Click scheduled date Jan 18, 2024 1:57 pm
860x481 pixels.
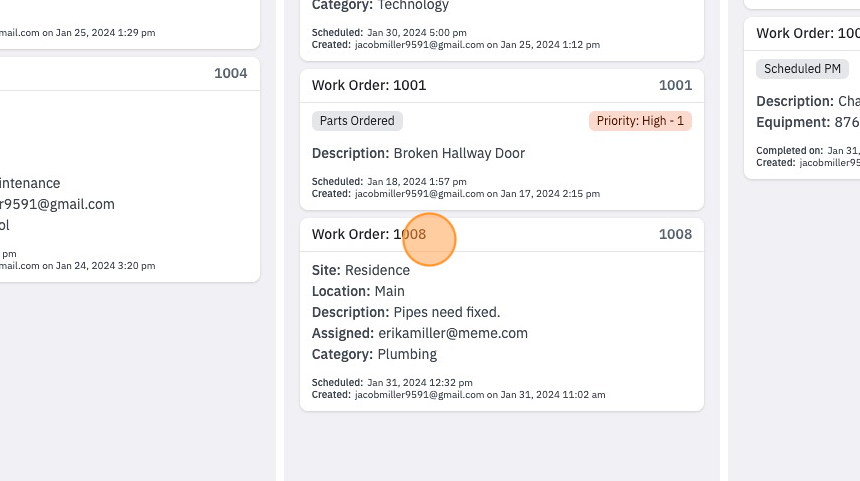pyautogui.click(x=417, y=182)
